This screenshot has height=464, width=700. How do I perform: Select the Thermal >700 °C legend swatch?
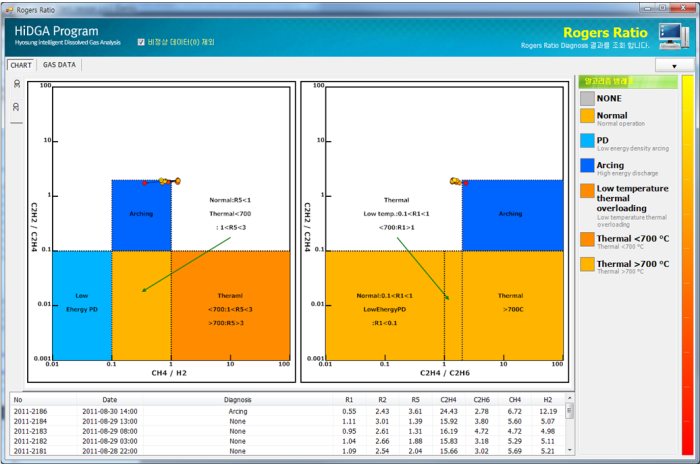[587, 264]
